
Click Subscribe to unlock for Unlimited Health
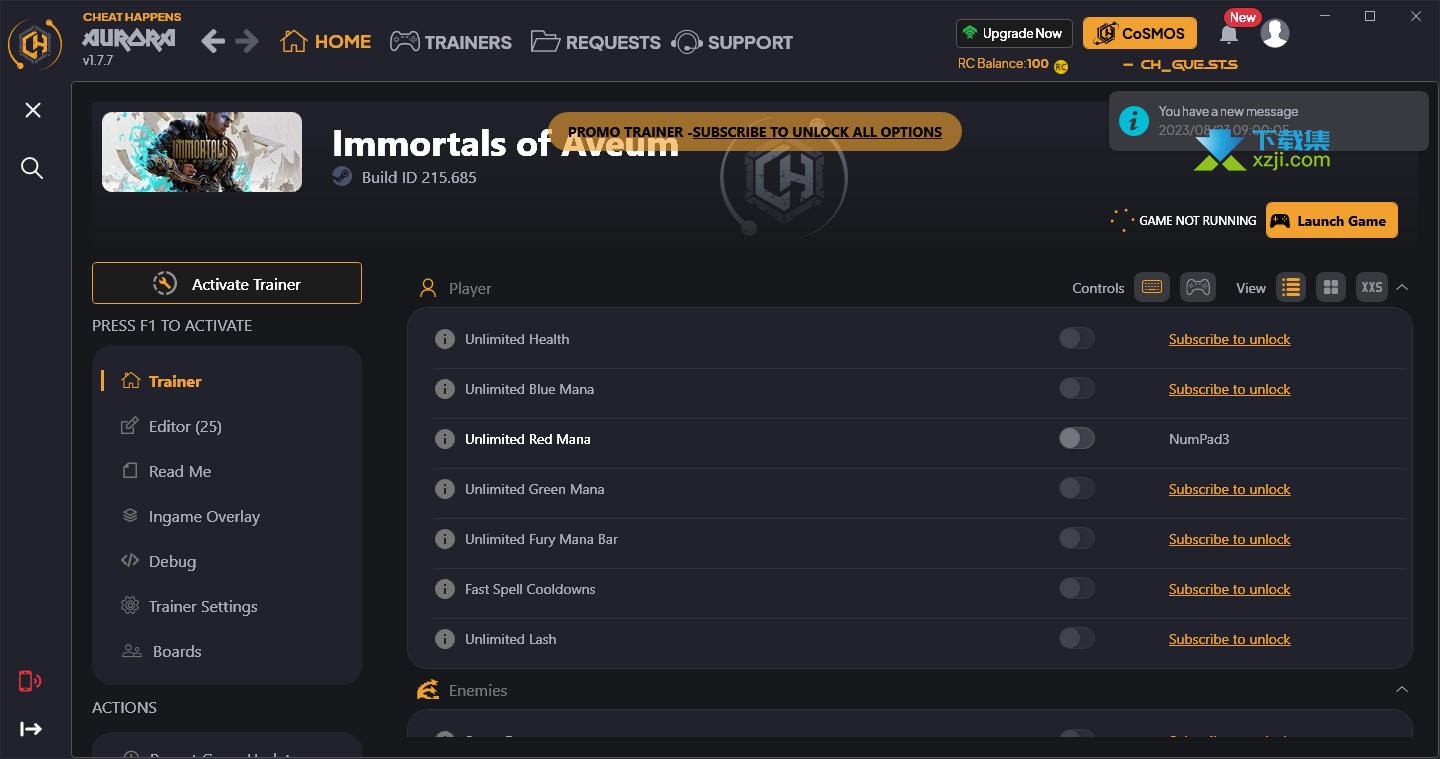[x=1229, y=339]
